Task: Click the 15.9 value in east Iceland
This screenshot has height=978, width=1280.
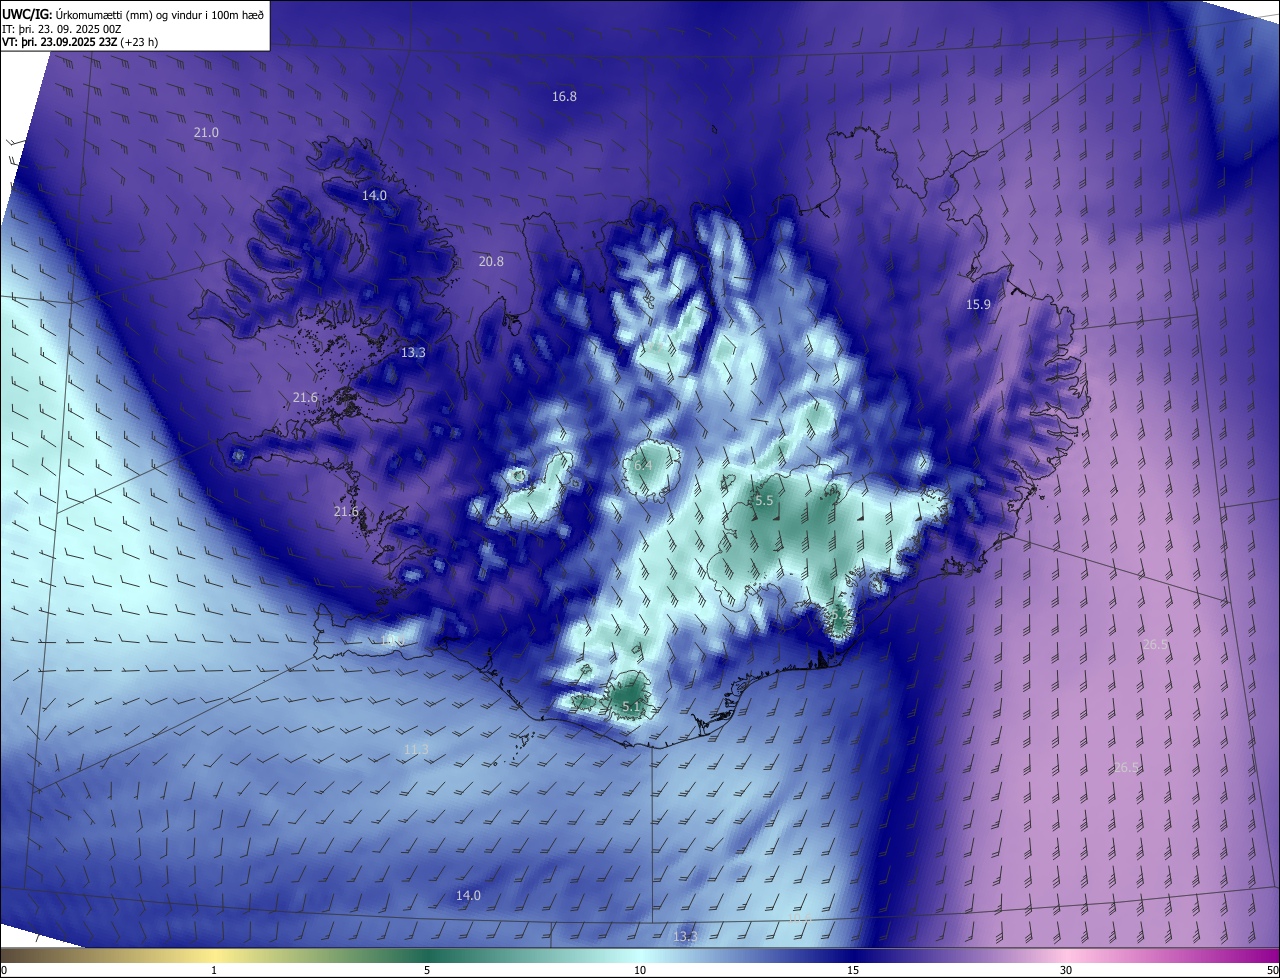Action: pos(978,305)
